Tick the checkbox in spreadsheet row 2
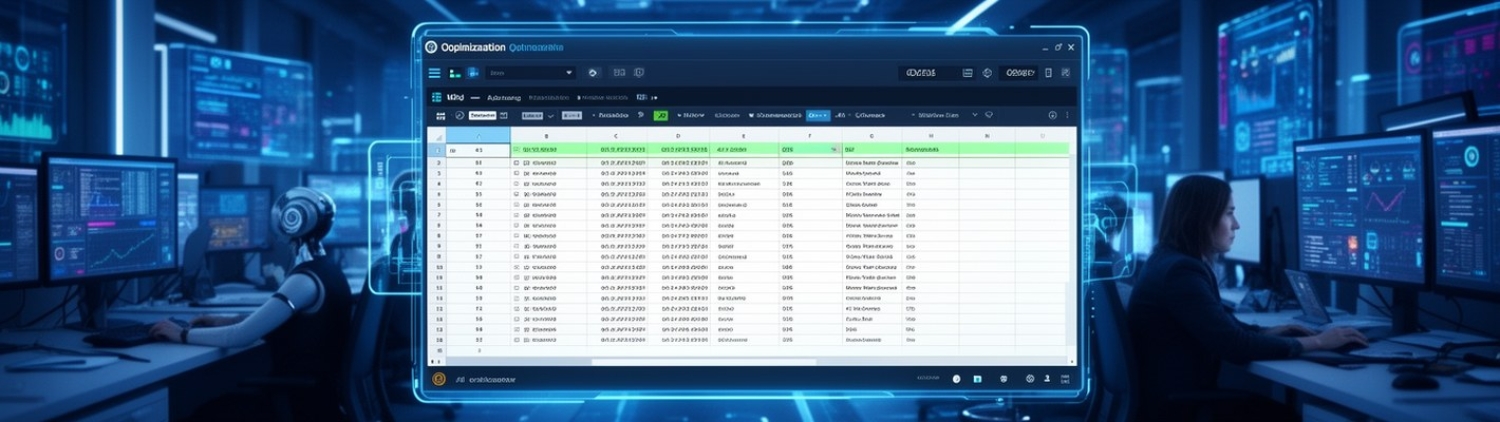 (x=516, y=162)
